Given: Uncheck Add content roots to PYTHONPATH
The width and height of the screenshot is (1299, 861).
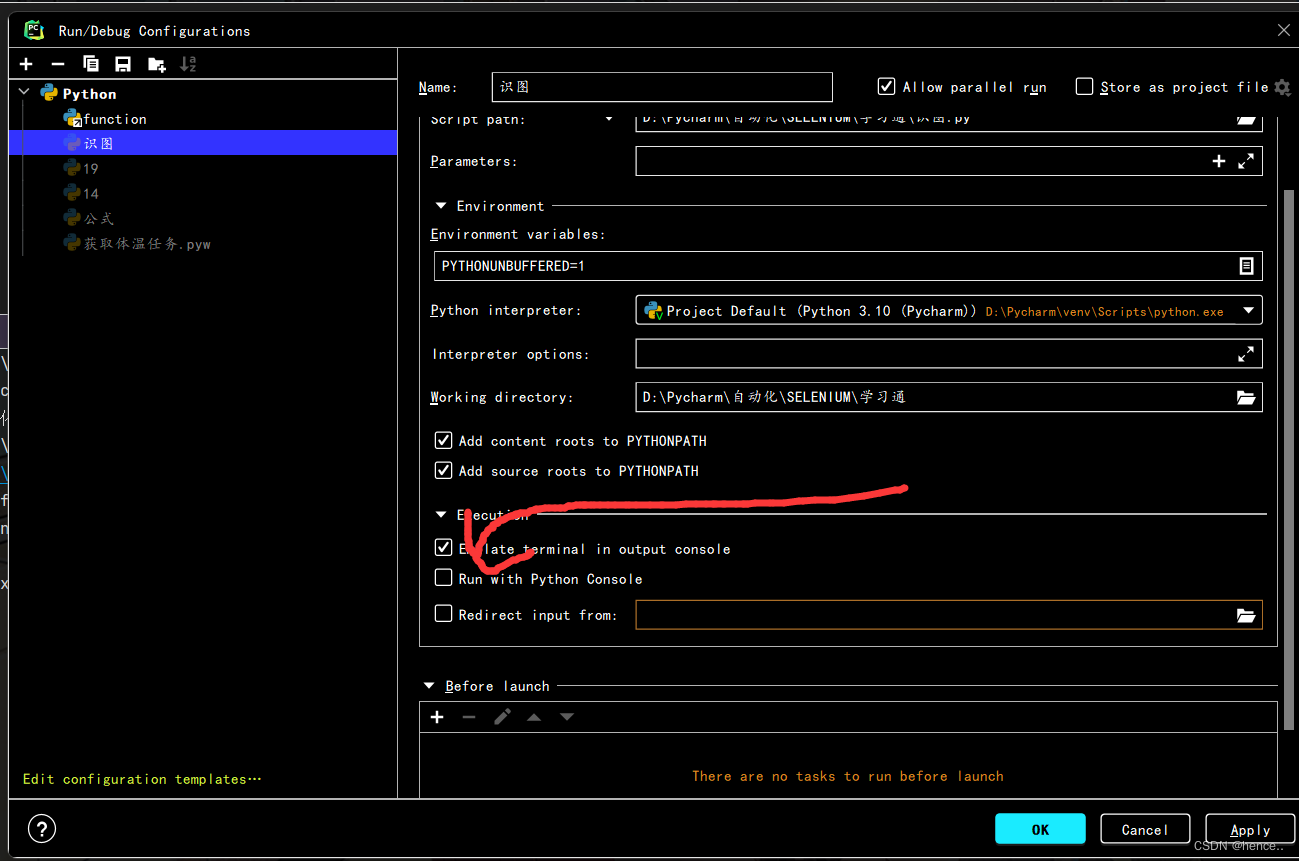Looking at the screenshot, I should [444, 441].
